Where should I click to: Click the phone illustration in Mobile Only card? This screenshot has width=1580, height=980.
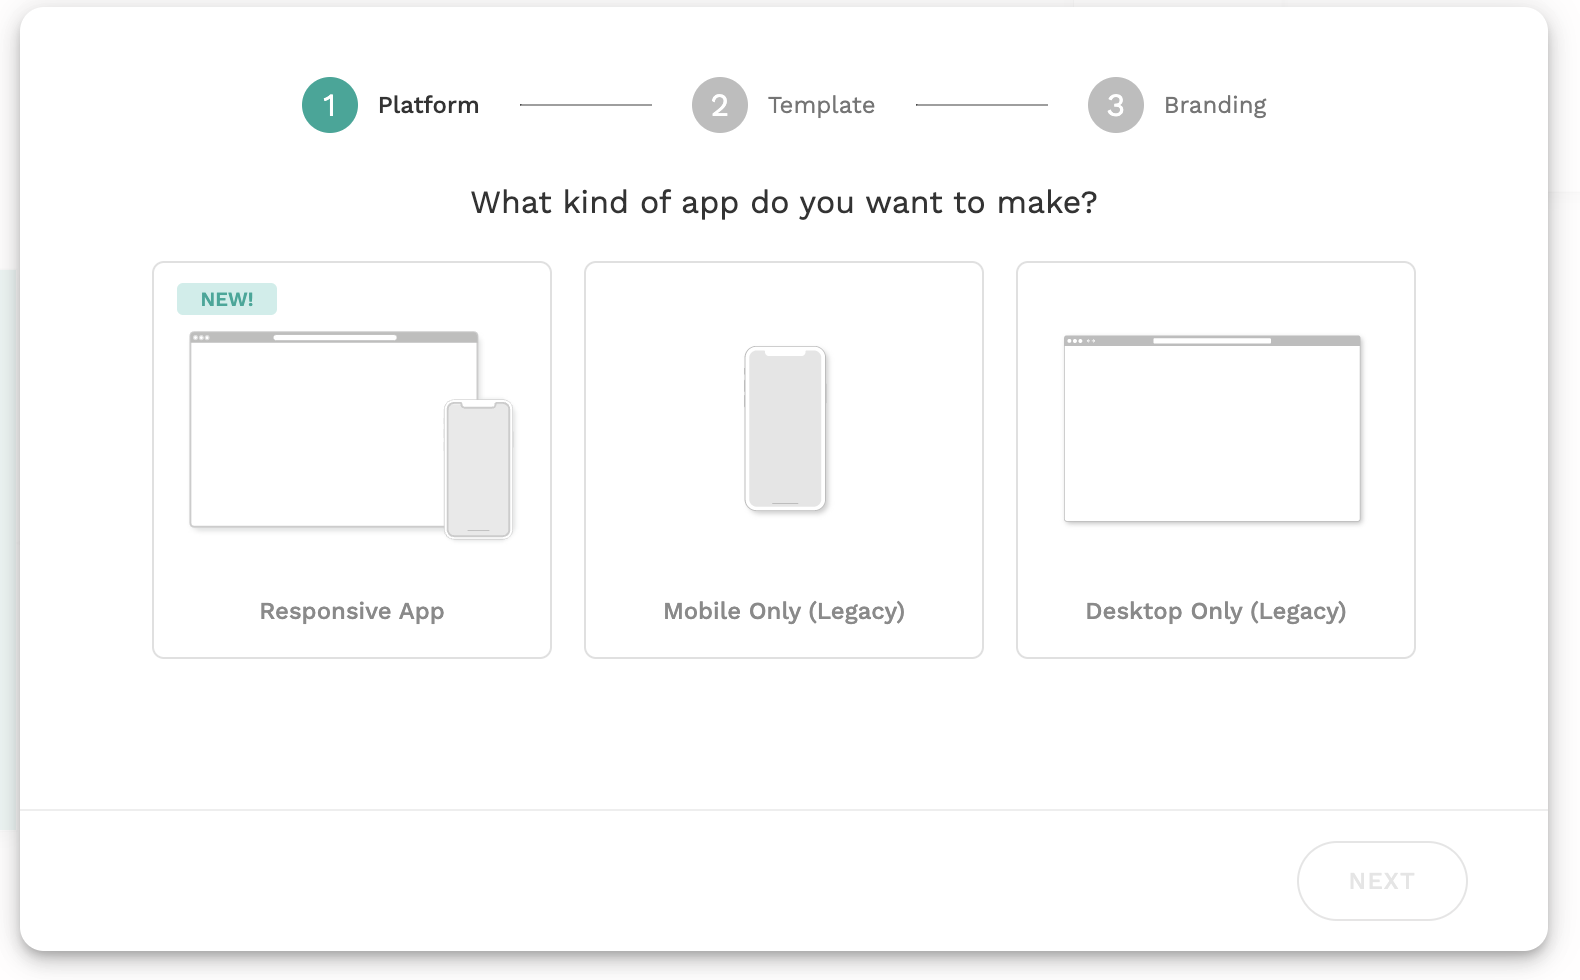785,429
